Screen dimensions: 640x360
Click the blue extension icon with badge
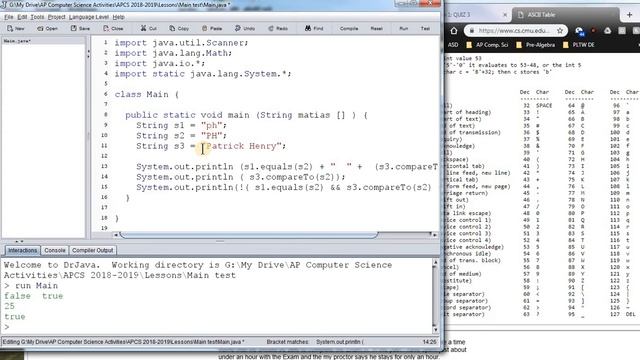coord(579,31)
